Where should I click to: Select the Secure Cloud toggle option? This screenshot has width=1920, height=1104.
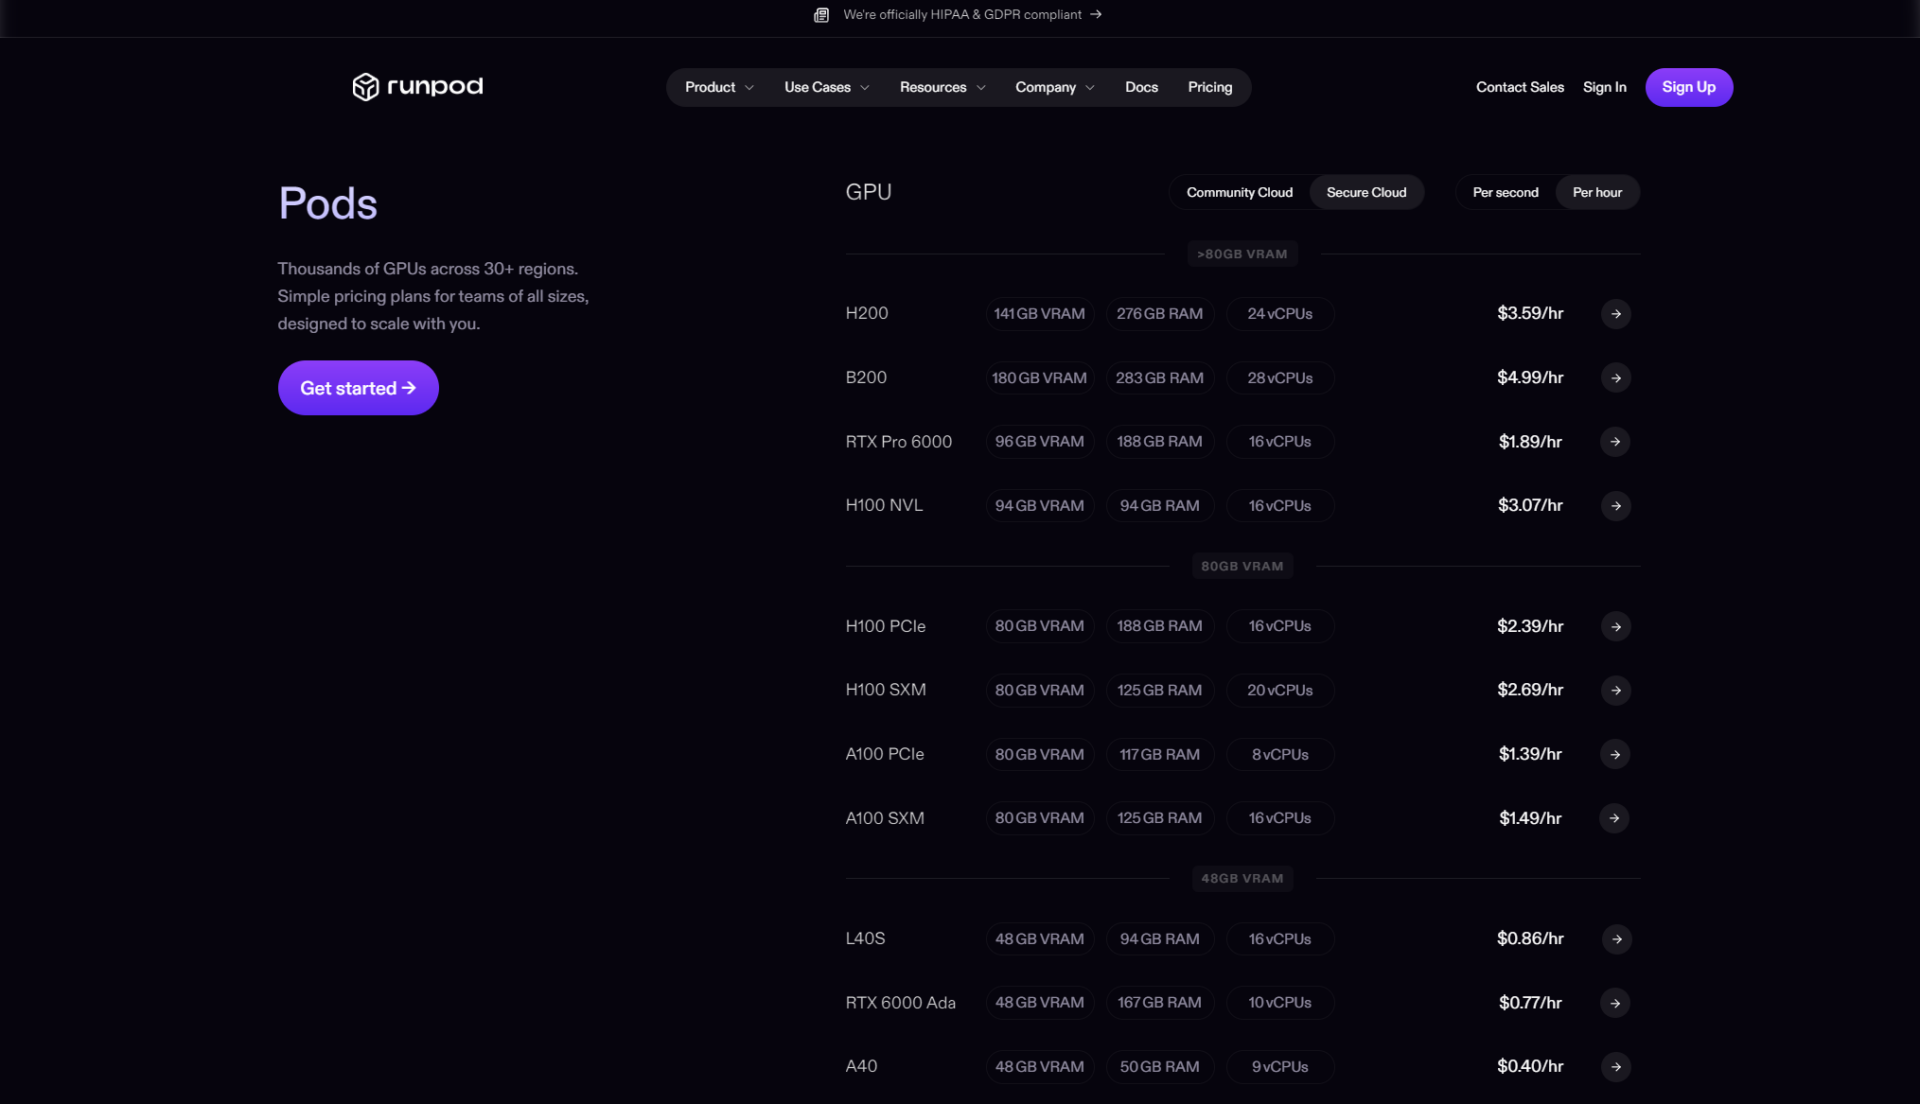tap(1366, 193)
